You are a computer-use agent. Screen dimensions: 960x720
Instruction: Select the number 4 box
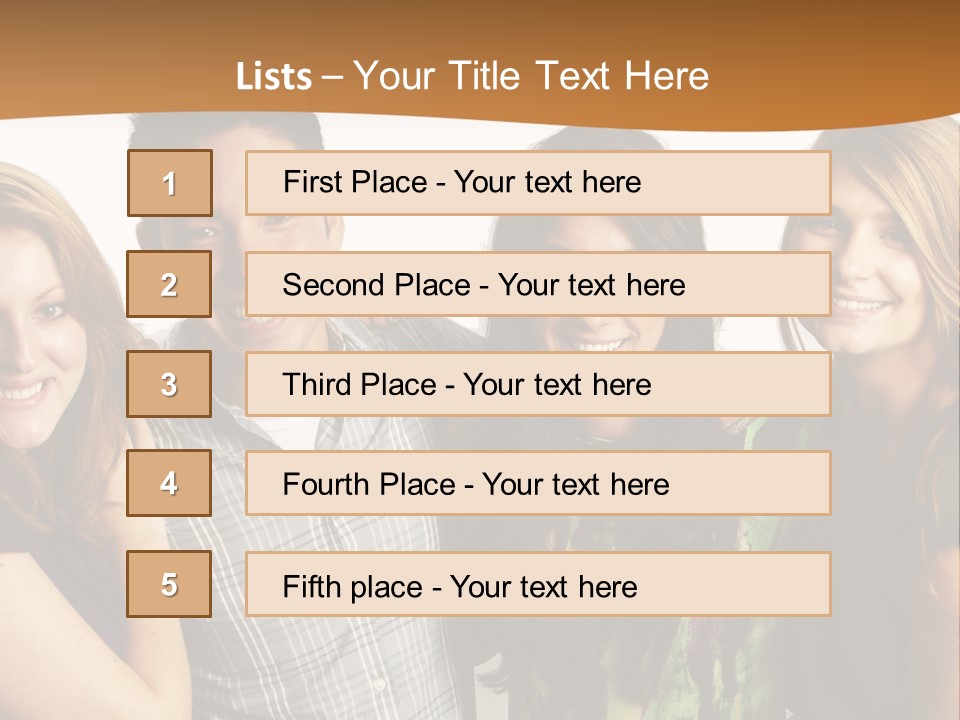pyautogui.click(x=169, y=483)
